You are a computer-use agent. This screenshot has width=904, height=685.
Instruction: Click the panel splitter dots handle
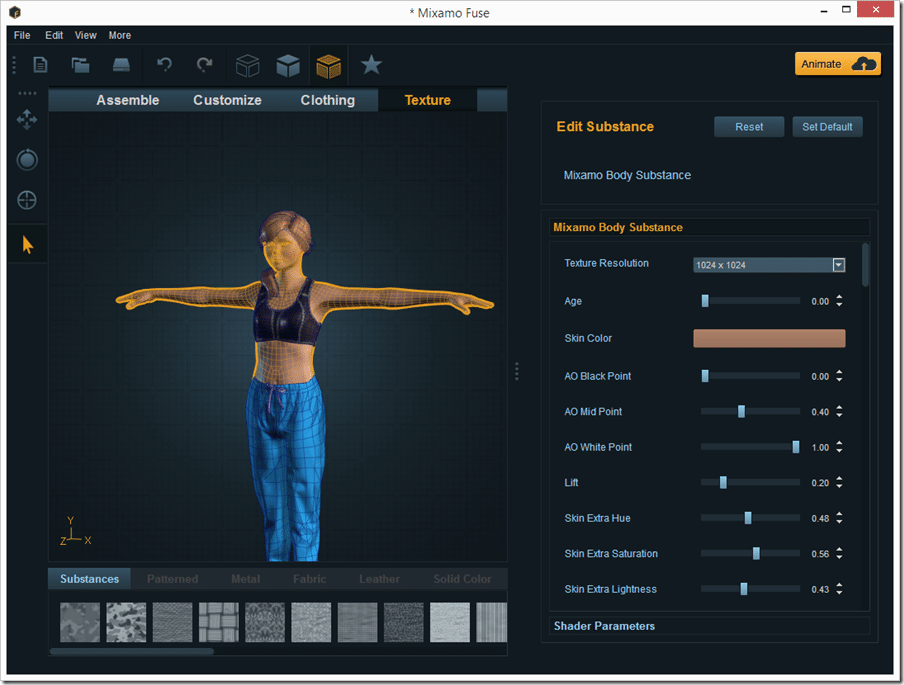click(x=517, y=371)
